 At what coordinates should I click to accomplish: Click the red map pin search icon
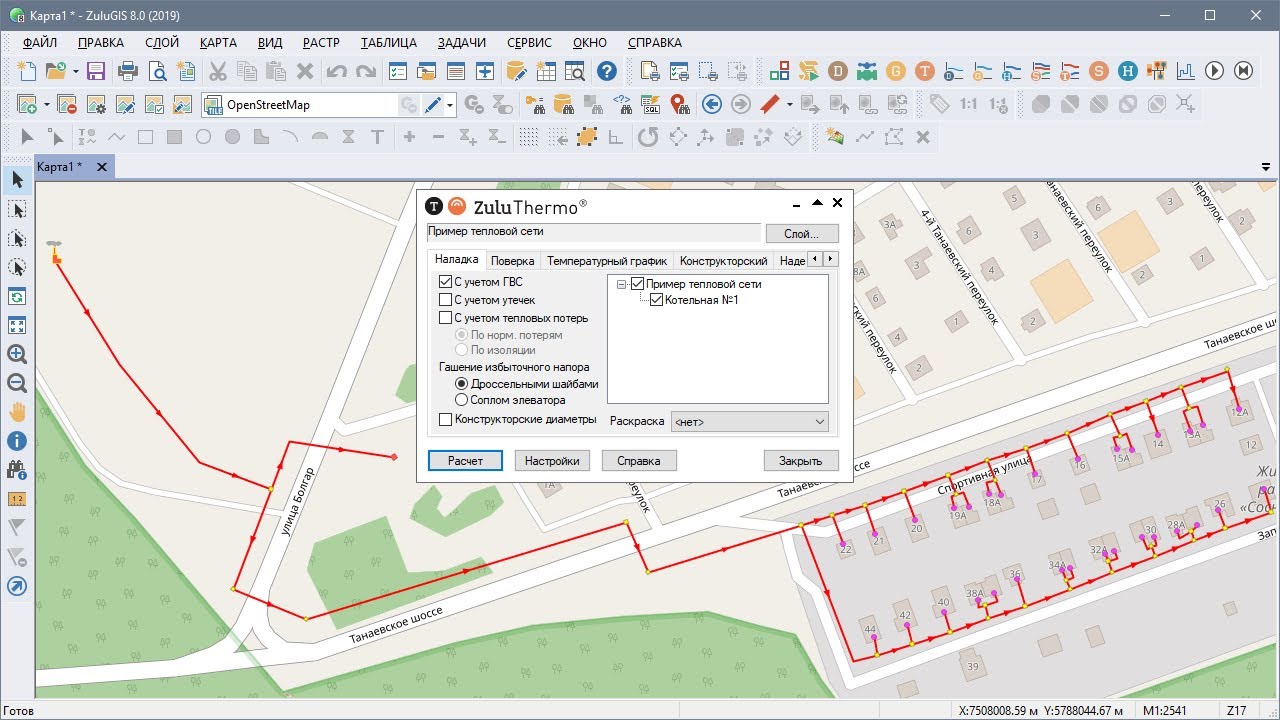pyautogui.click(x=679, y=104)
